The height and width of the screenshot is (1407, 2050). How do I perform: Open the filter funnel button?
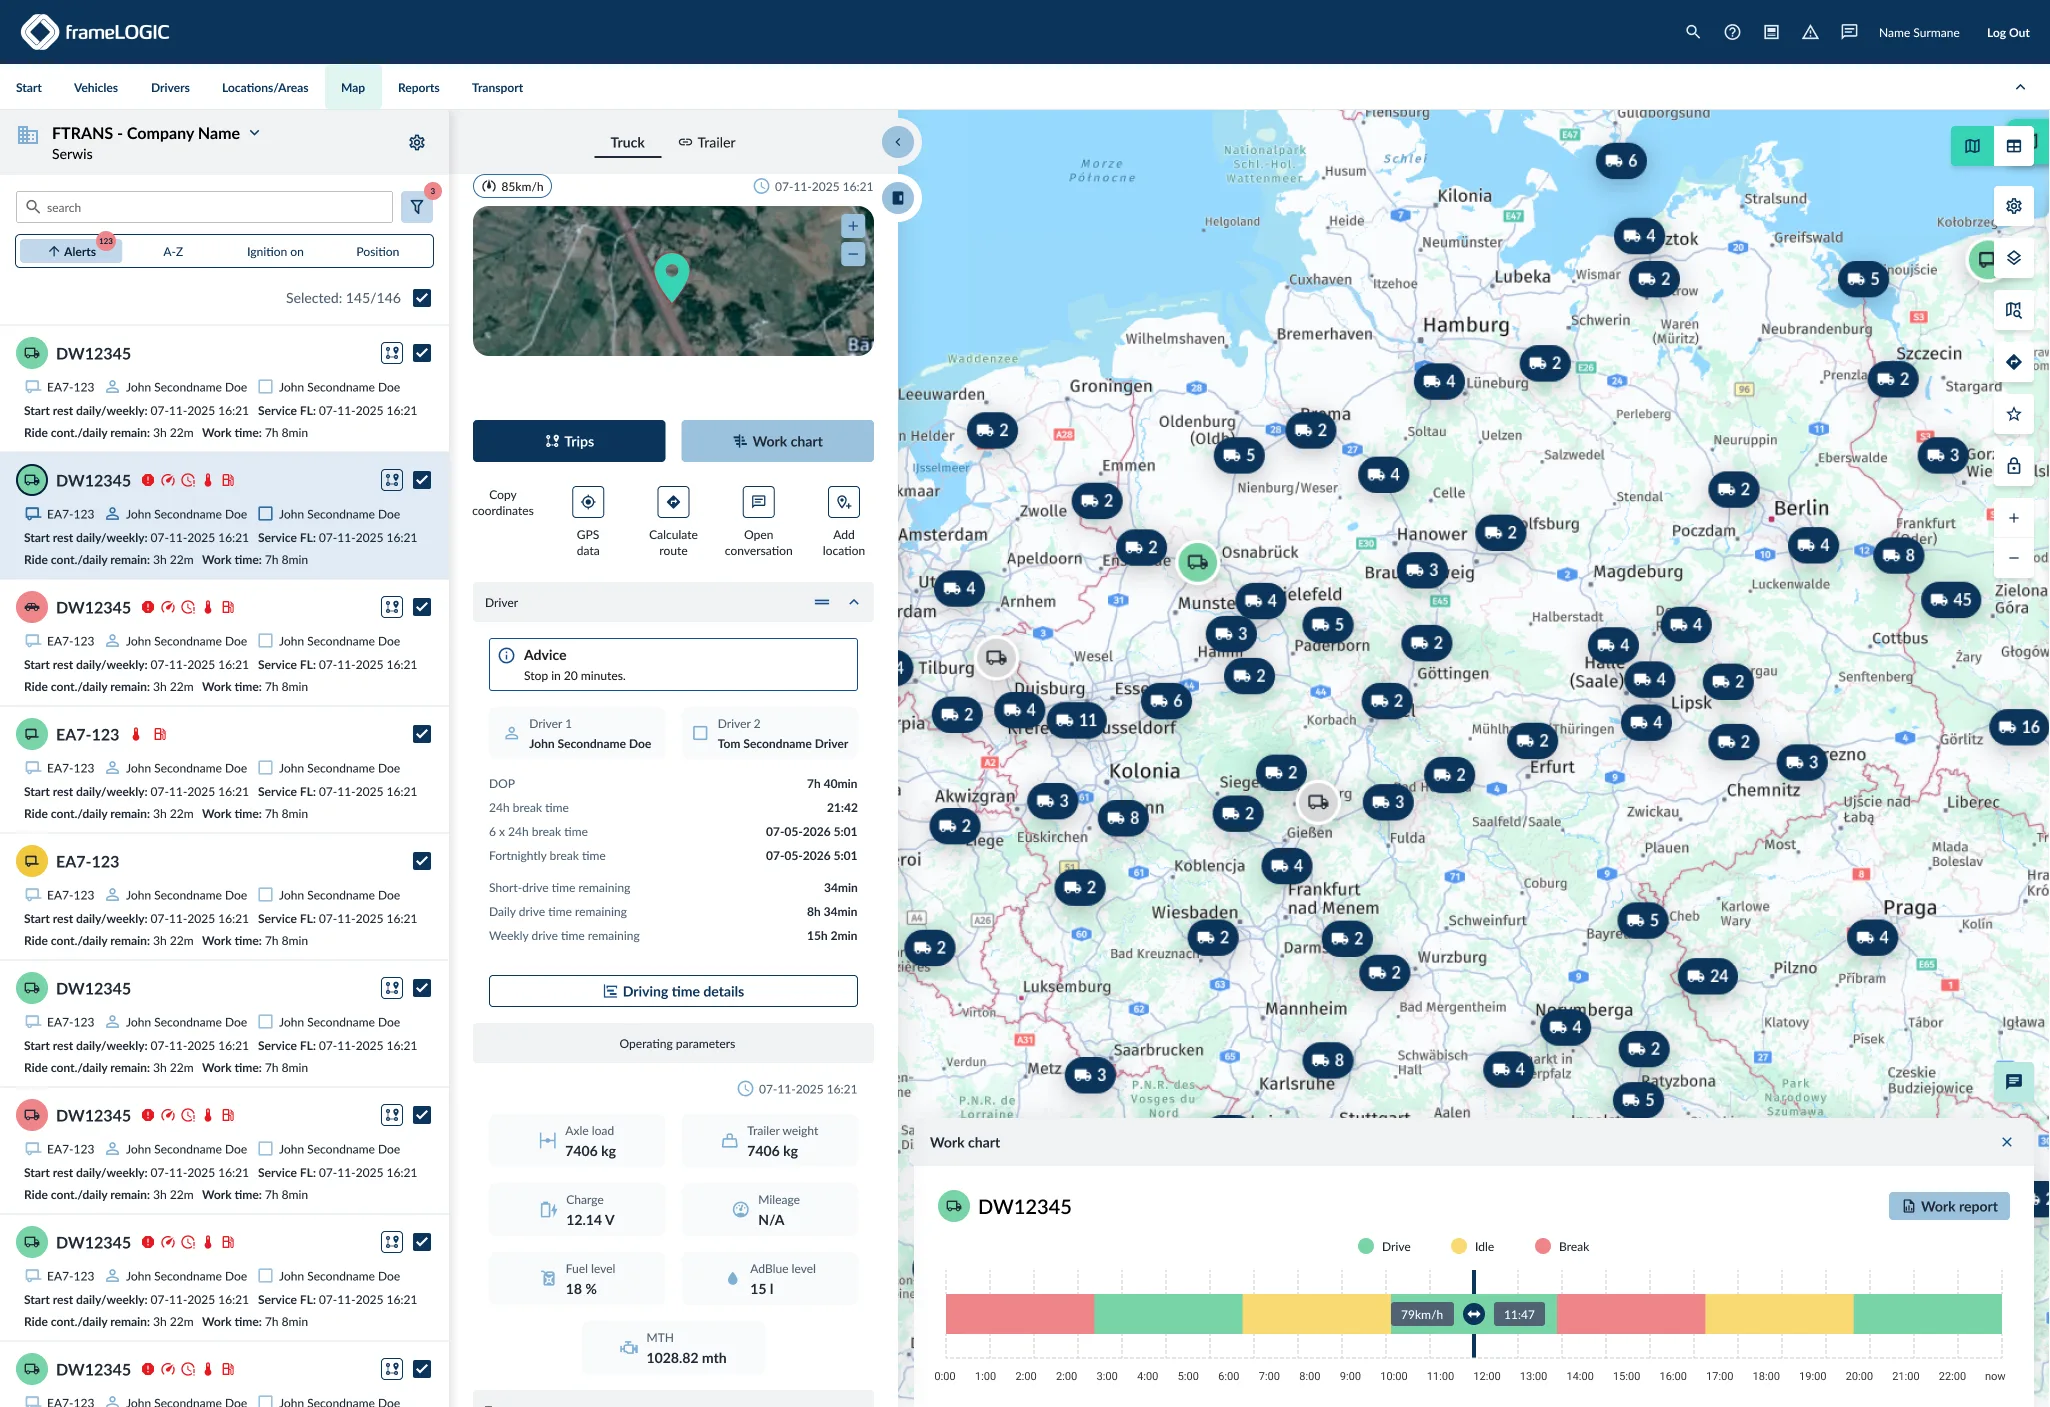pyautogui.click(x=417, y=207)
